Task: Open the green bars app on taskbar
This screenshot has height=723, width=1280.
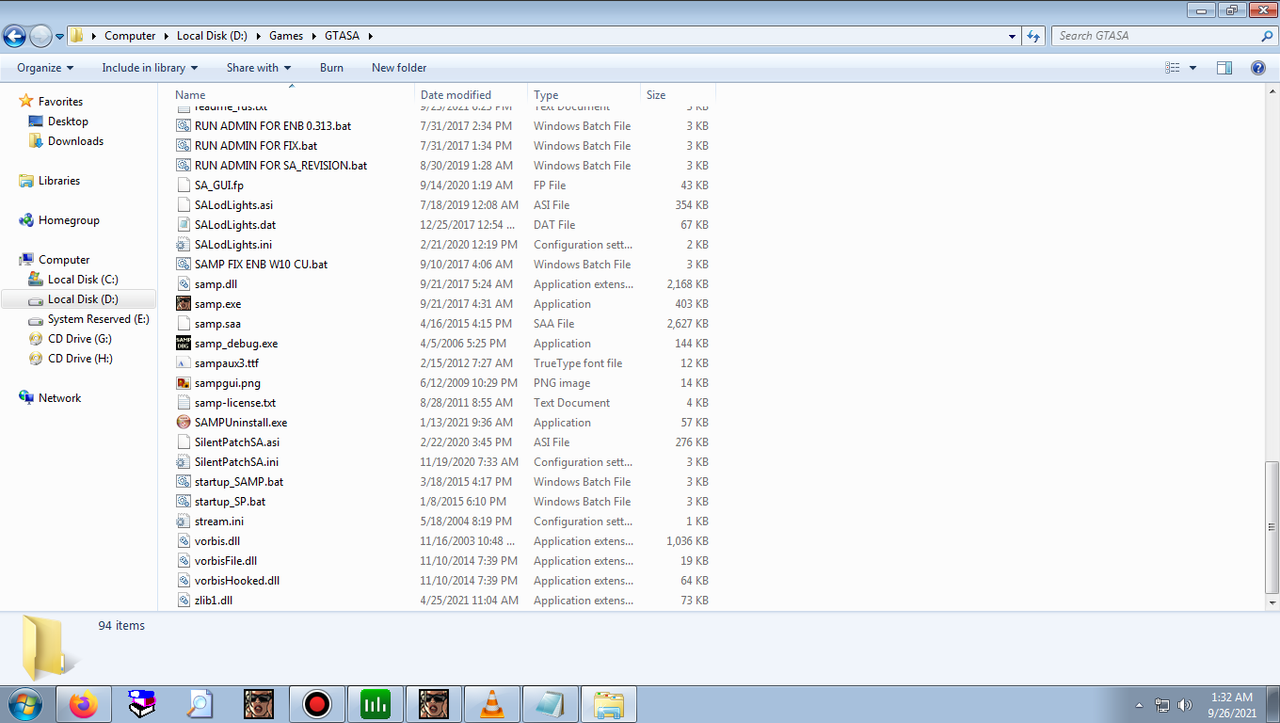Action: pos(375,704)
